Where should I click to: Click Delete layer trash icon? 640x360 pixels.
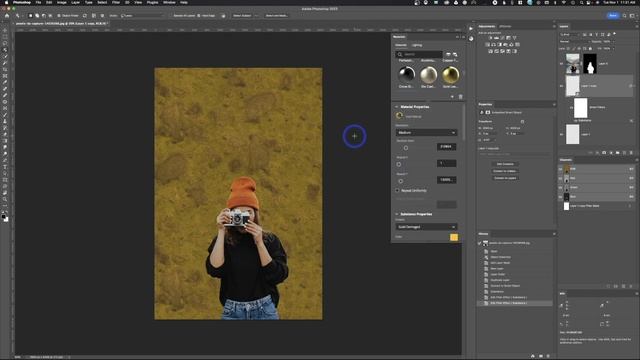[631, 152]
